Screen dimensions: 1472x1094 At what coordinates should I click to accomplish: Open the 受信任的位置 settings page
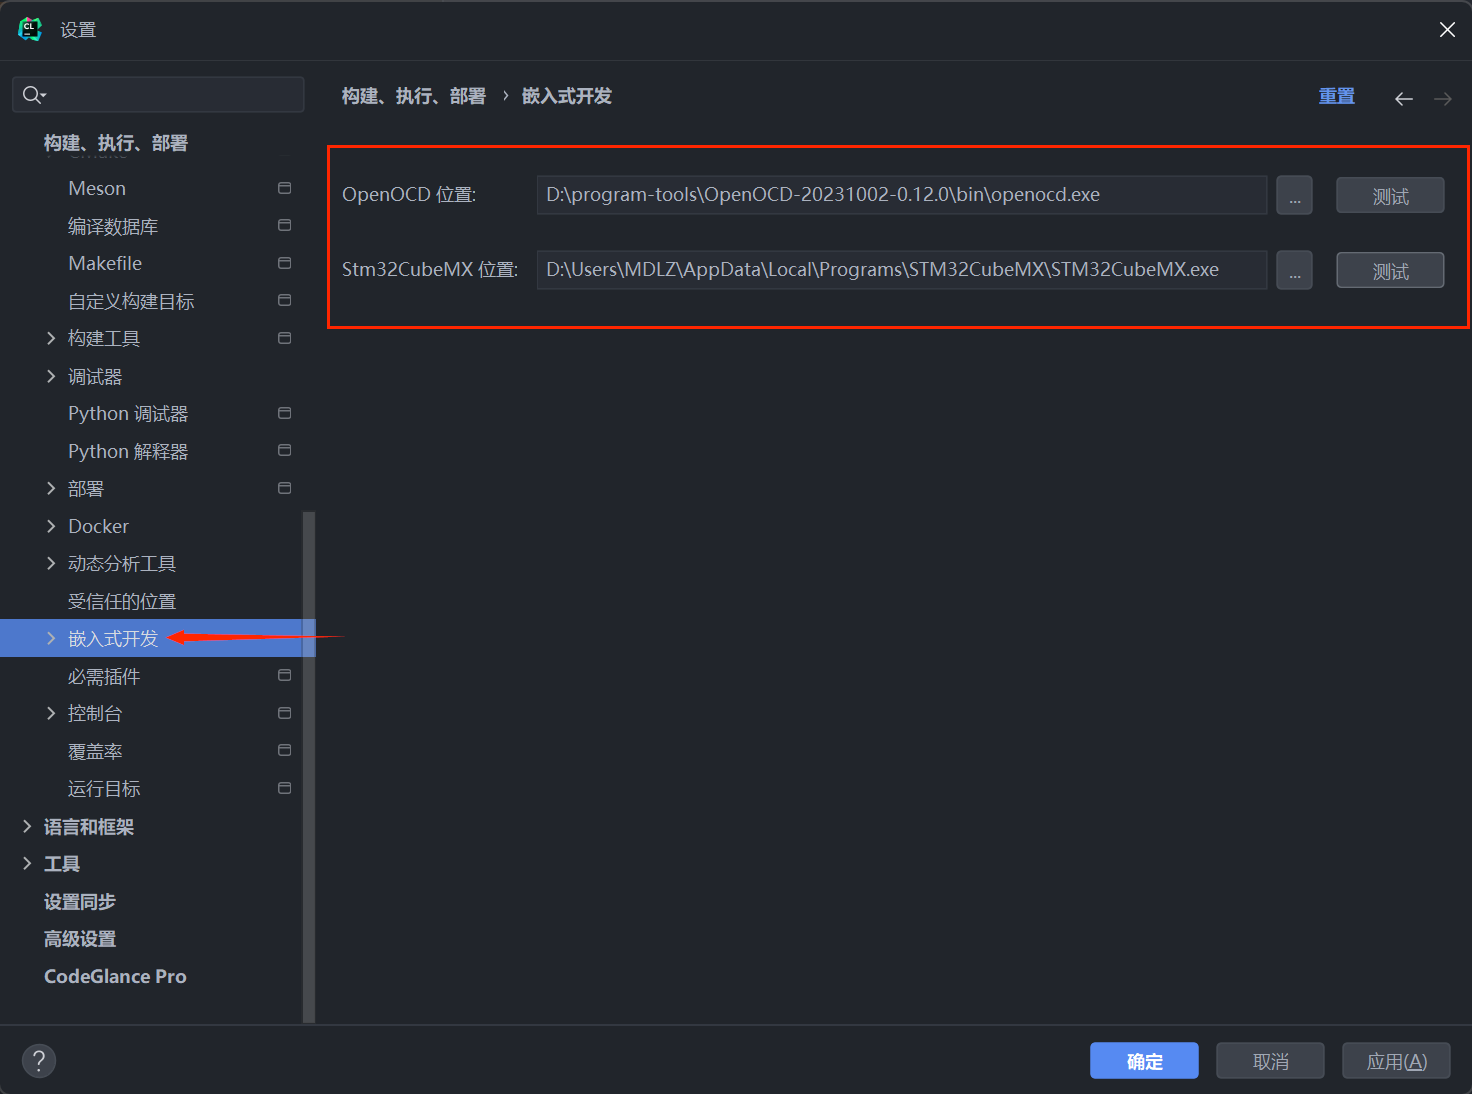coord(122,601)
